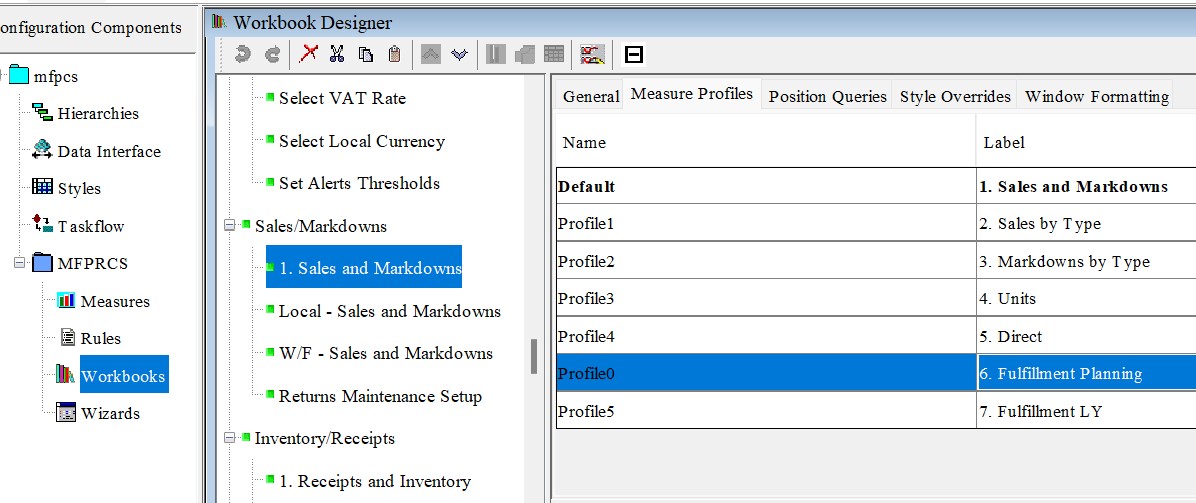Image resolution: width=1196 pixels, height=503 pixels.
Task: Click the Styles grid icon
Action: [x=42, y=188]
